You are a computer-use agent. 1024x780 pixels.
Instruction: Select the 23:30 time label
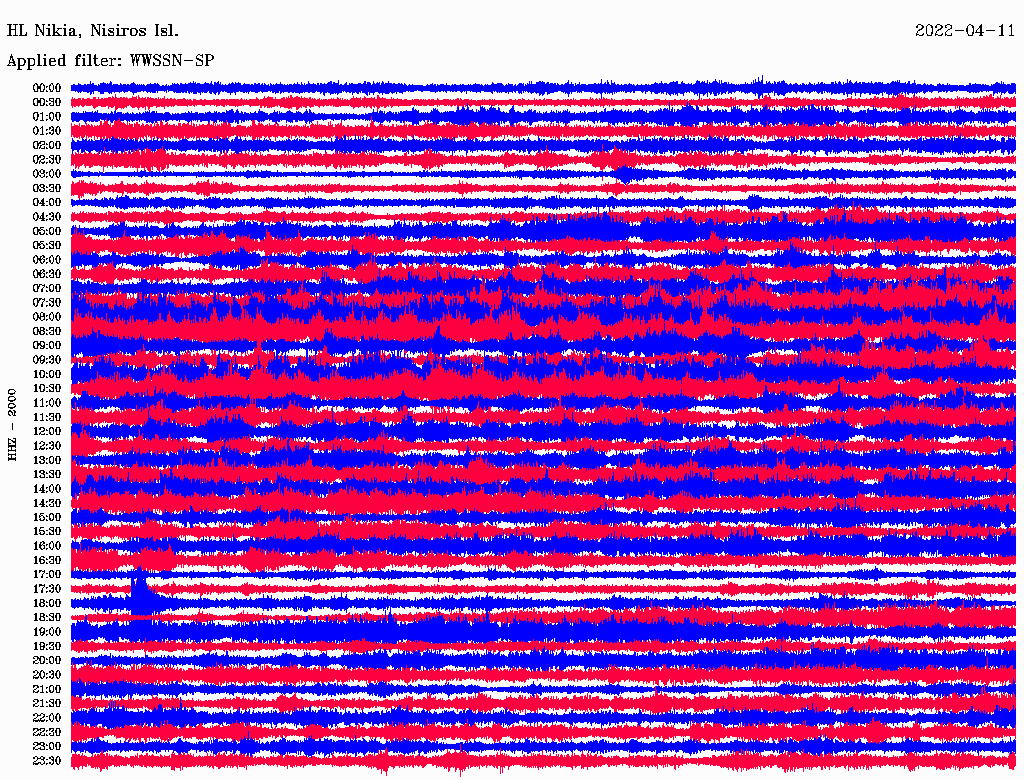(x=47, y=761)
